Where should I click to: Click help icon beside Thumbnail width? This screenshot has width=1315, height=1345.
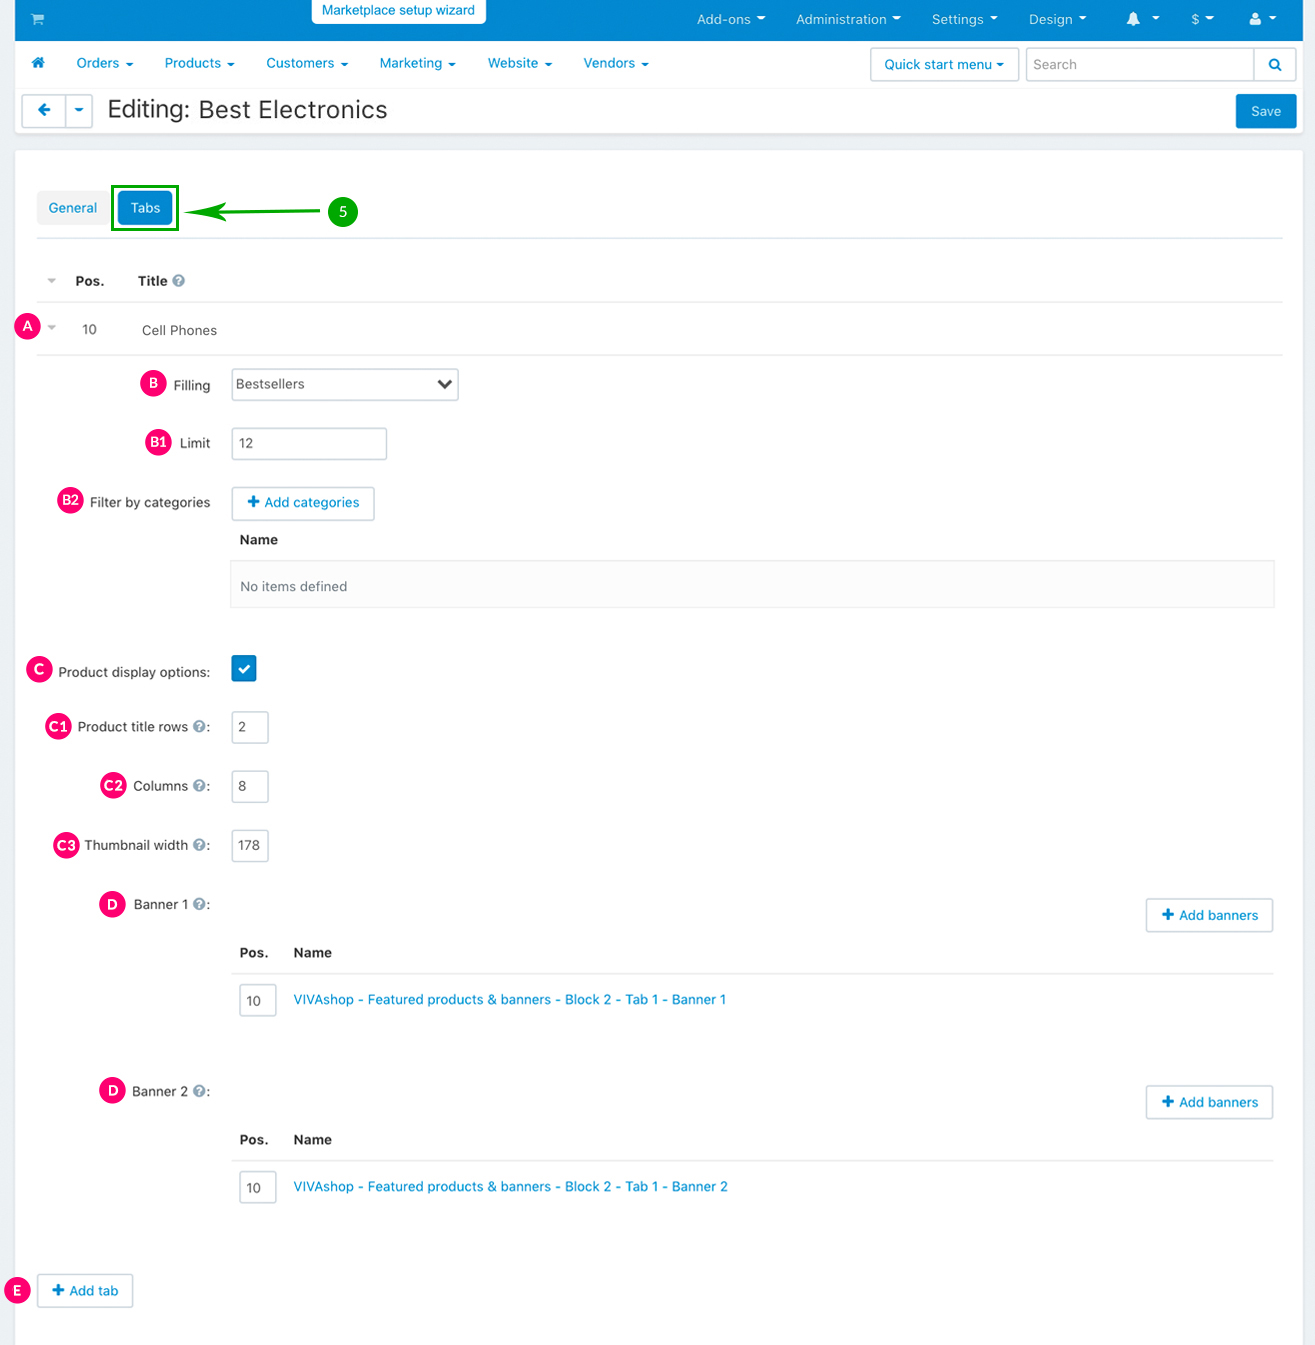(199, 845)
